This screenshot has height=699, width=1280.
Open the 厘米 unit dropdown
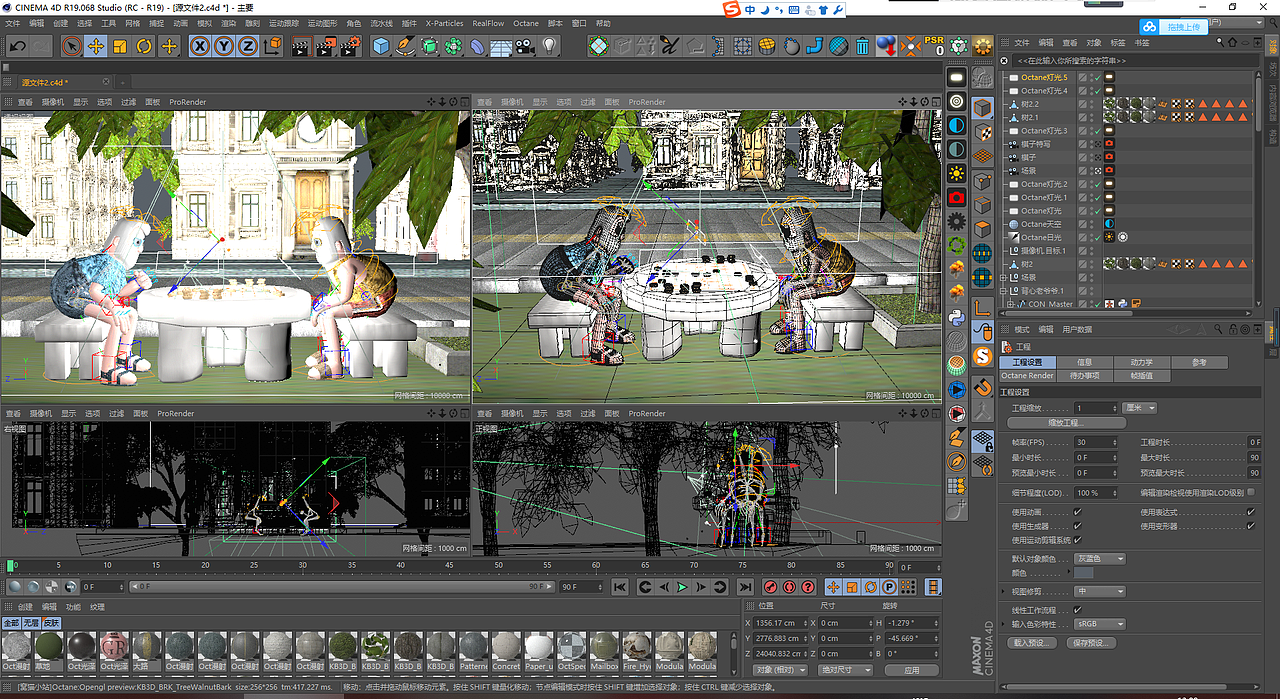click(x=1139, y=408)
